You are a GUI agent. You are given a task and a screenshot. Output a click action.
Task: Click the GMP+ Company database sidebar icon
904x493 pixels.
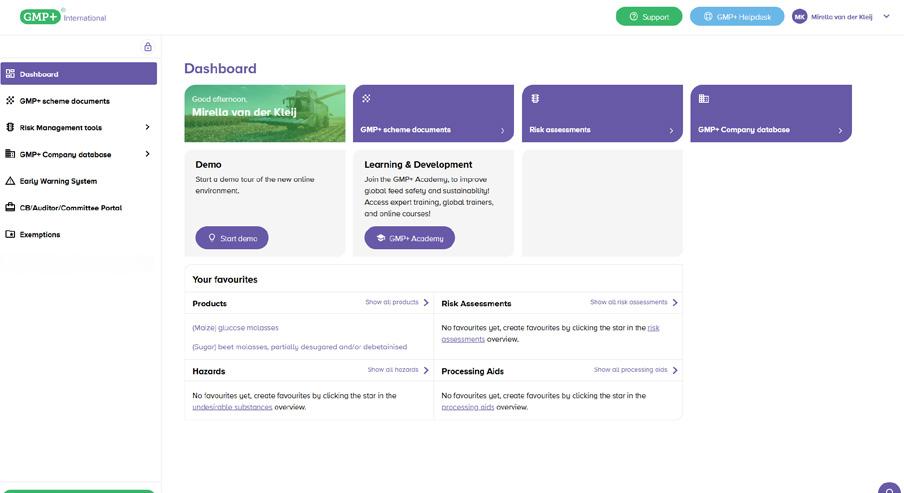tap(10, 153)
